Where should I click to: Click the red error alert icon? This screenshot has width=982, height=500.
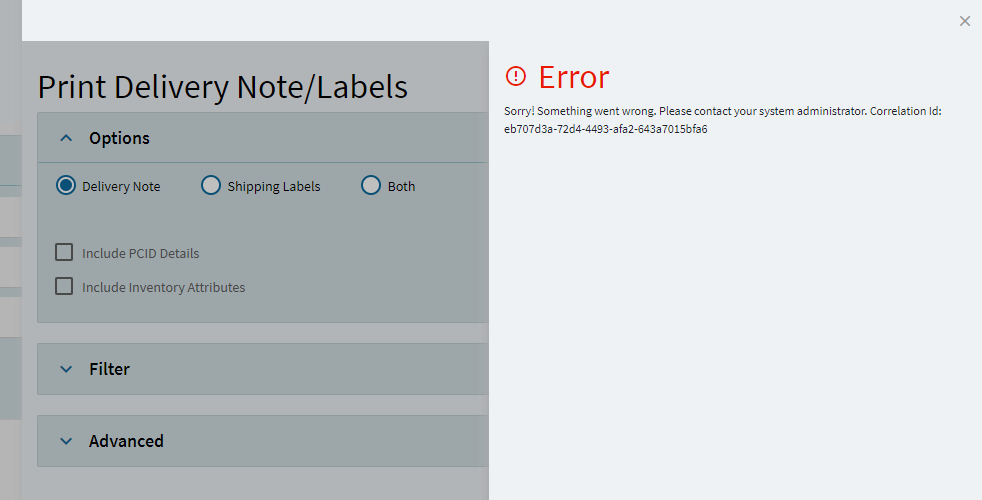pyautogui.click(x=515, y=76)
